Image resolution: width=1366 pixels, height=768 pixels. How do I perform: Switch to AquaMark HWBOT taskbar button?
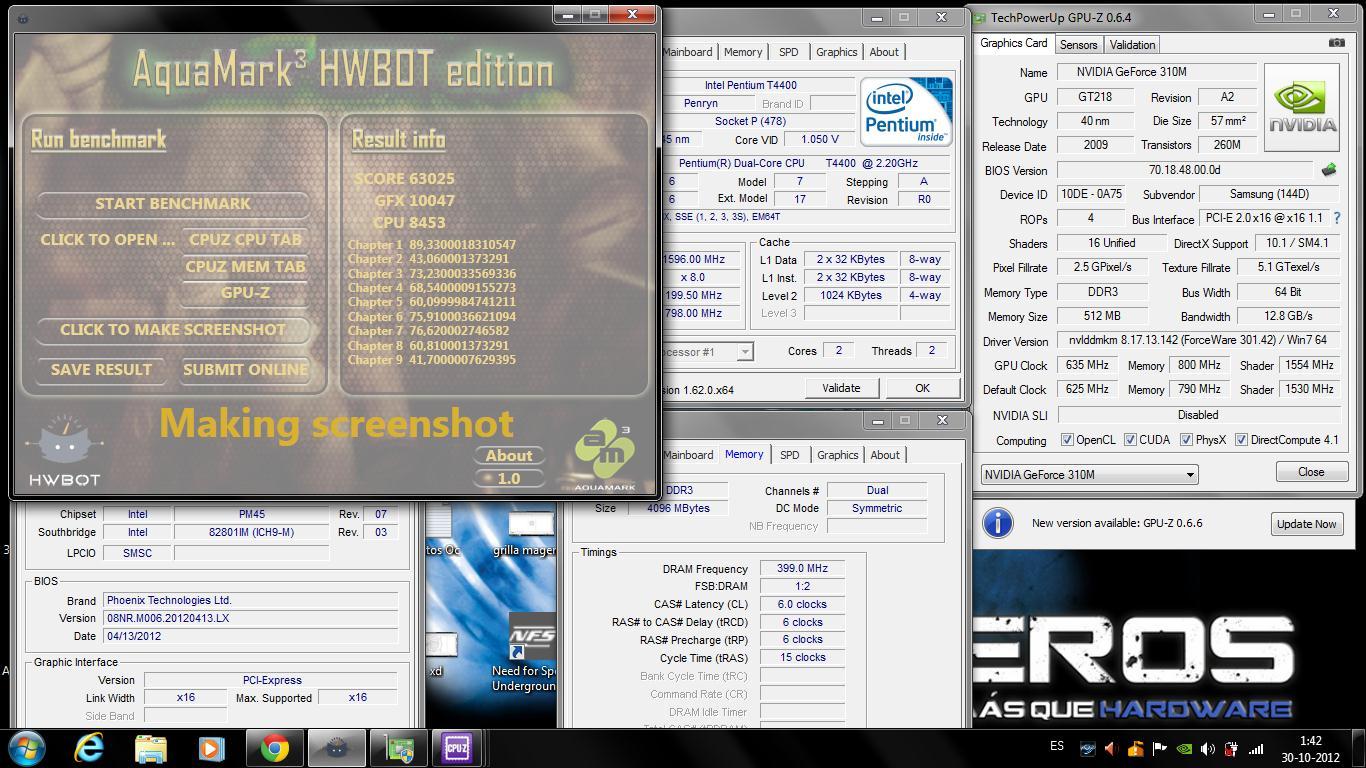(336, 748)
